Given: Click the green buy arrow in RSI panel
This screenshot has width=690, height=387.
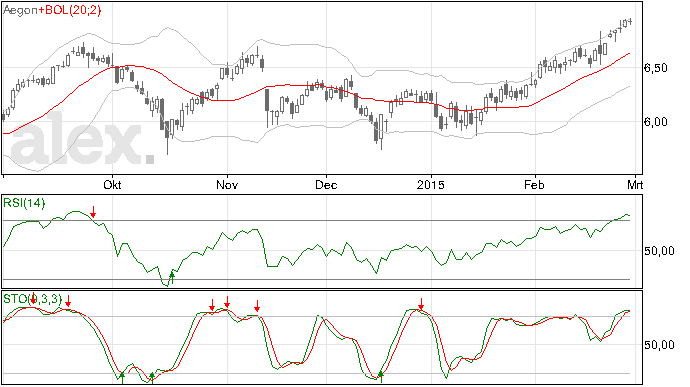Looking at the screenshot, I should (x=172, y=278).
